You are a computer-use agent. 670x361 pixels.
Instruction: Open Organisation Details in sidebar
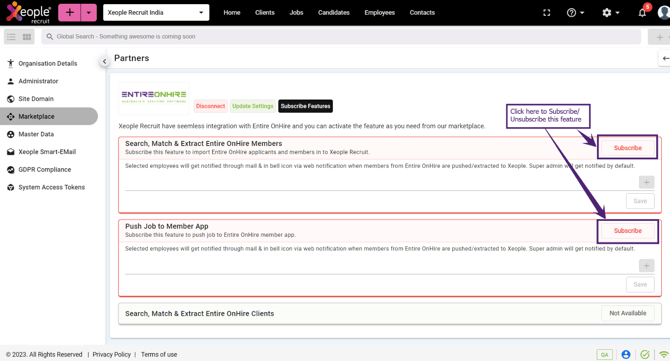48,63
